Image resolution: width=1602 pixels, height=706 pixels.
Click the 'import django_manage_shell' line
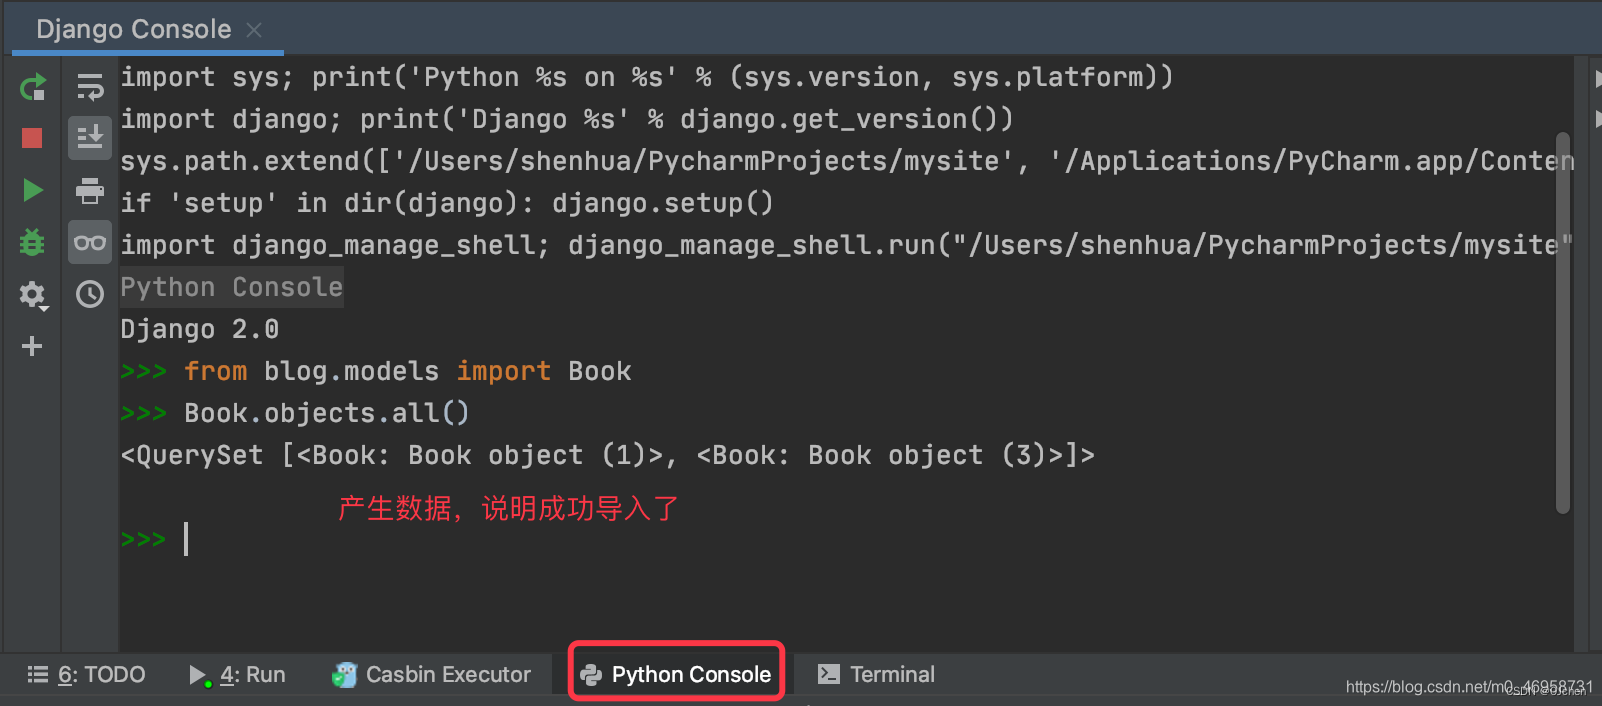coord(846,245)
